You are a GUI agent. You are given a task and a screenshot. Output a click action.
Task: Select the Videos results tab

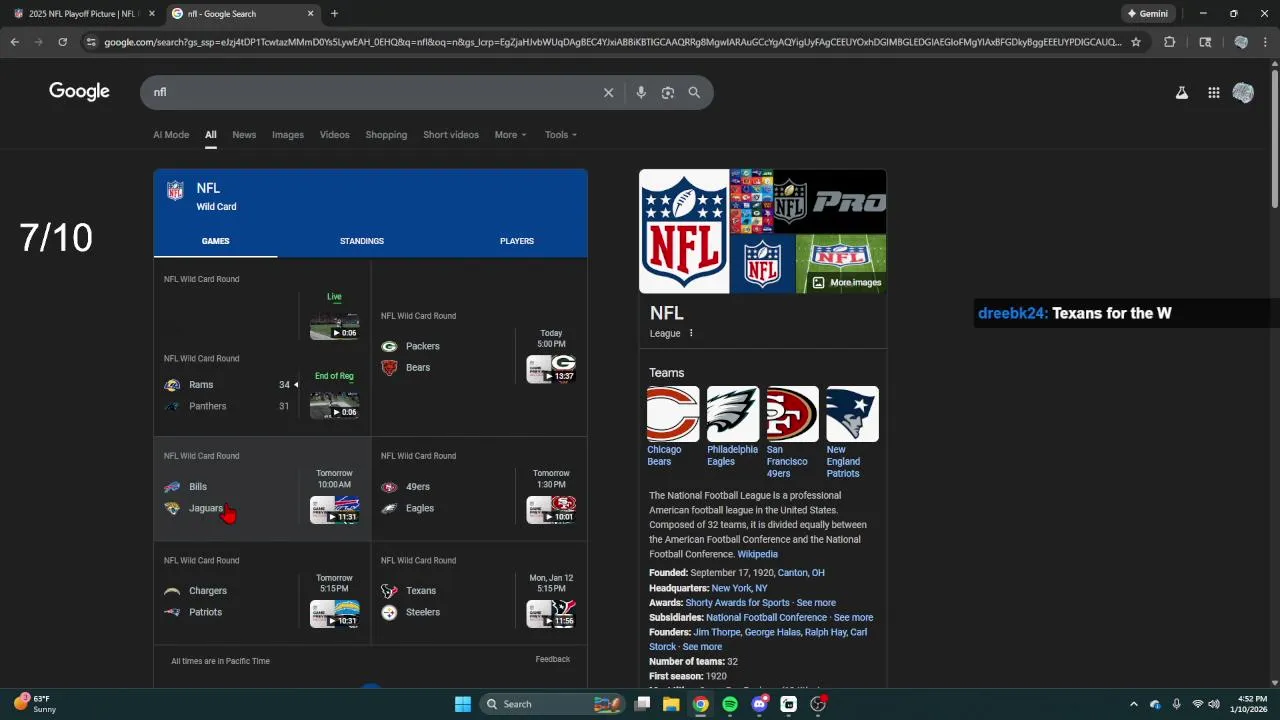pyautogui.click(x=335, y=135)
